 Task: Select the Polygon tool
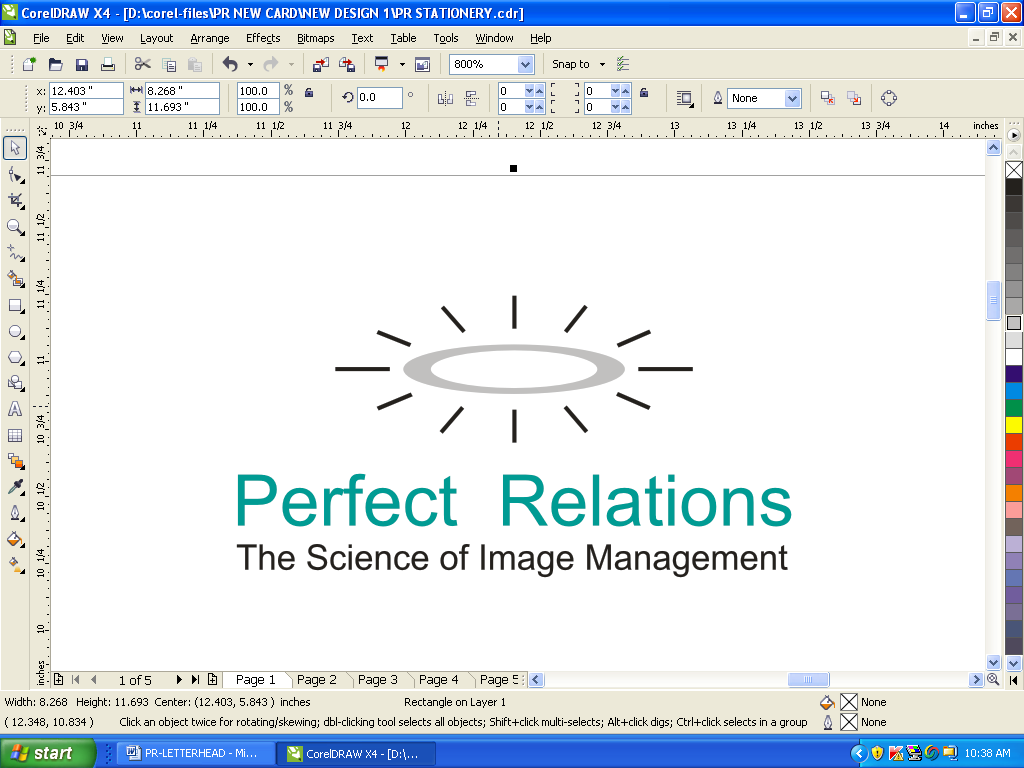tap(15, 358)
